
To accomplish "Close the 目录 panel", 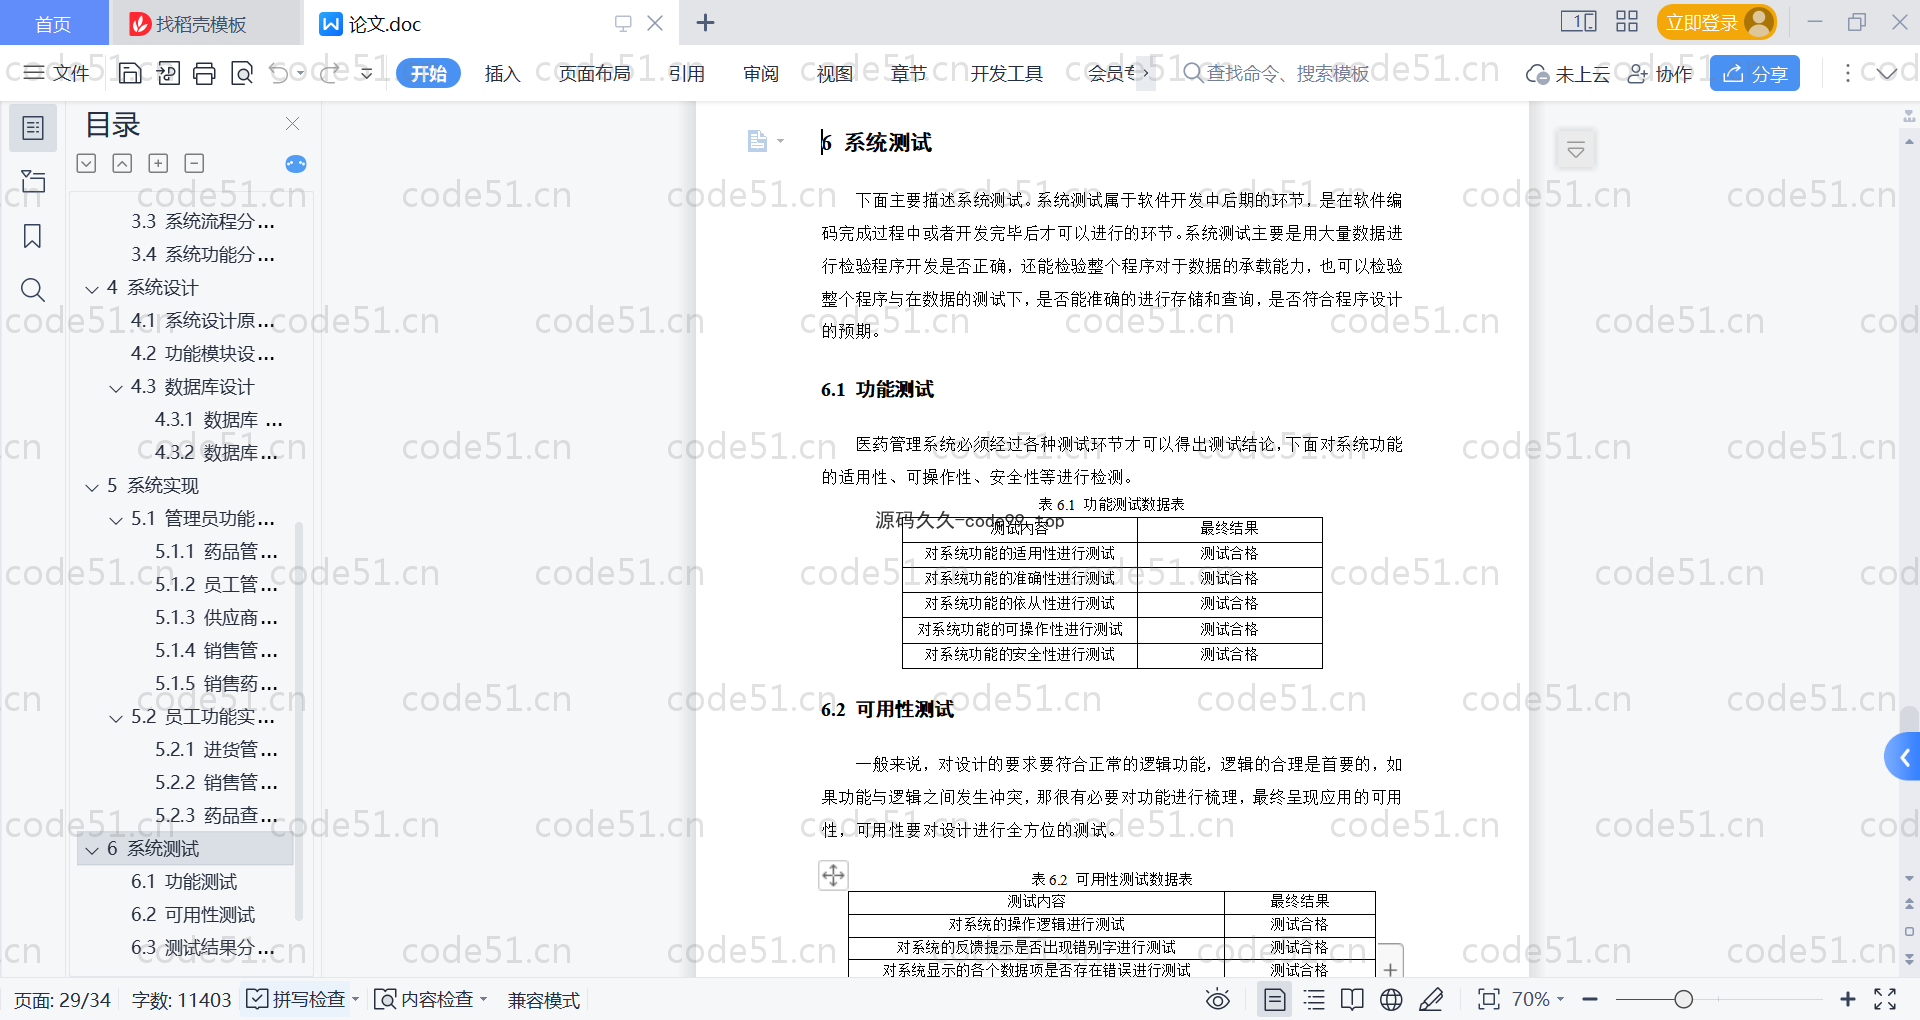I will point(293,123).
